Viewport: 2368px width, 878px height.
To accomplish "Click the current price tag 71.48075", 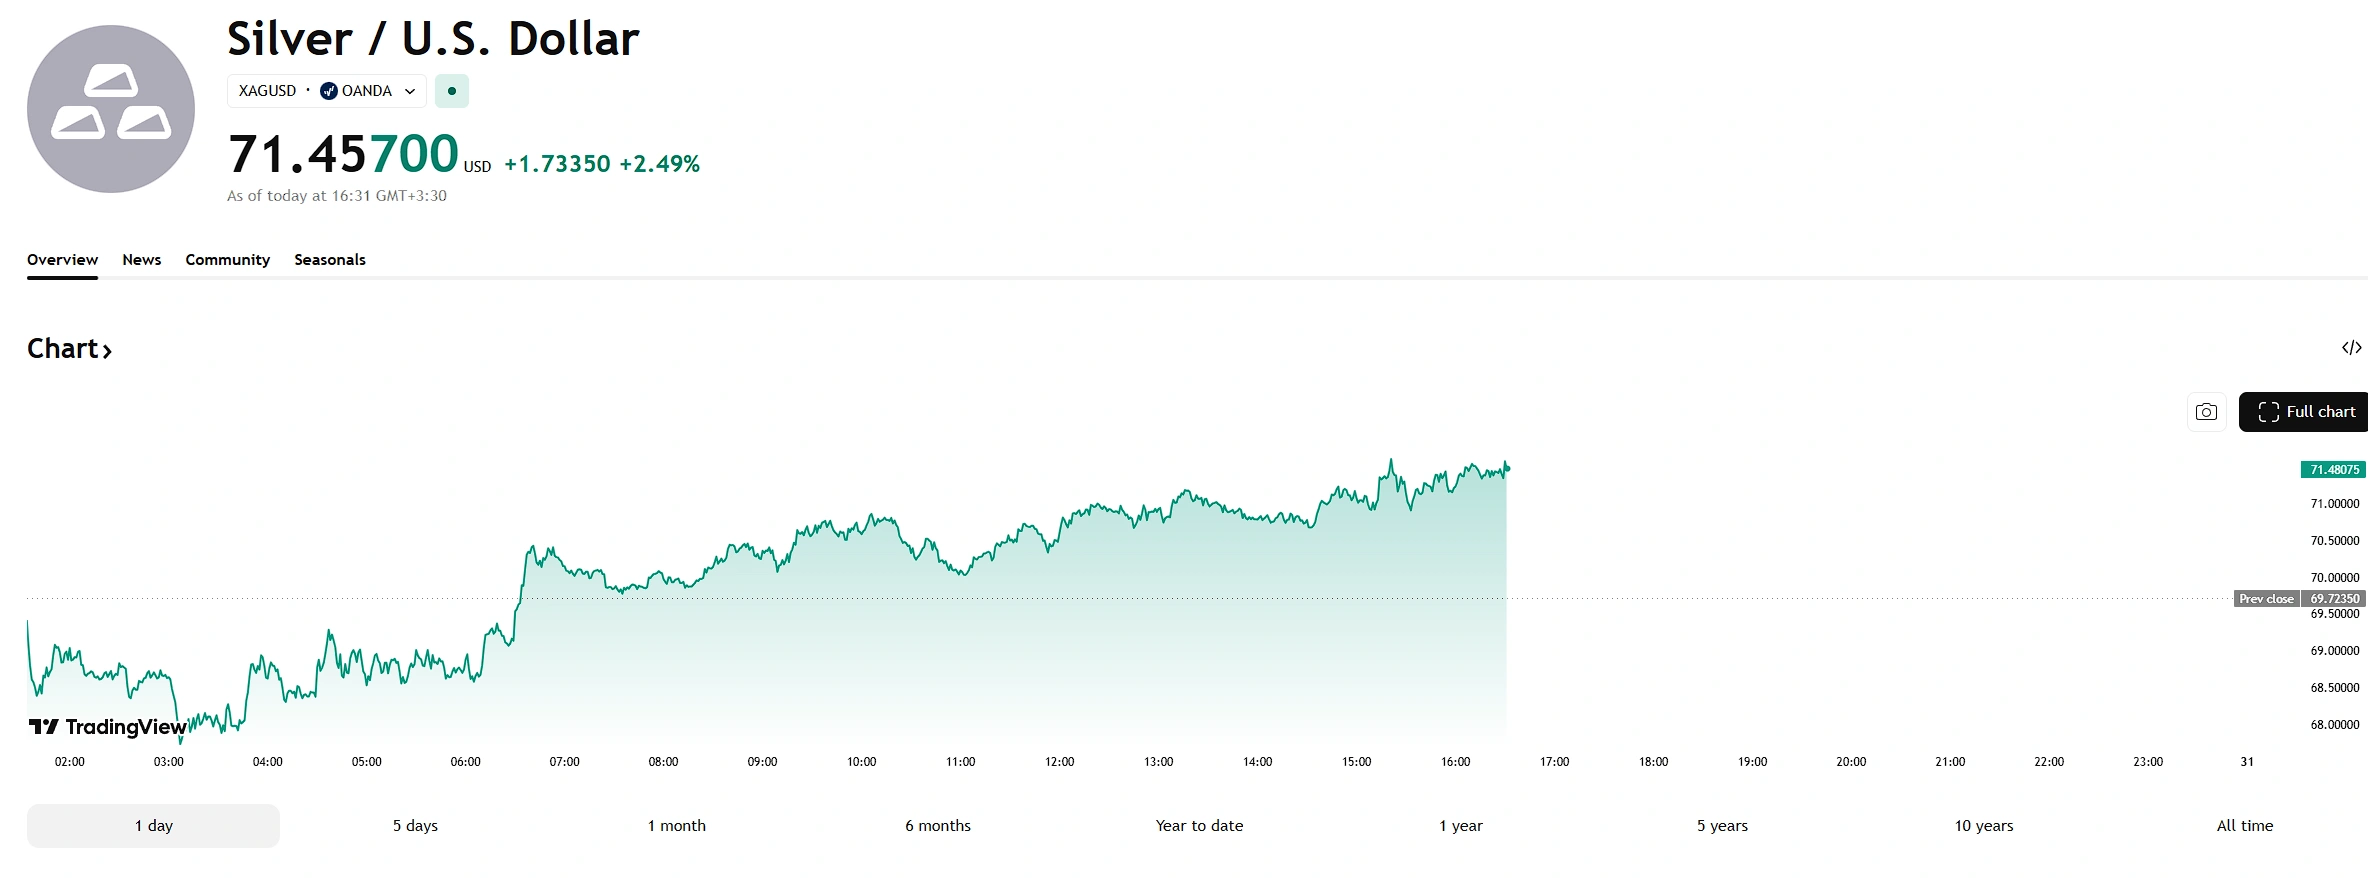I will [x=2334, y=470].
